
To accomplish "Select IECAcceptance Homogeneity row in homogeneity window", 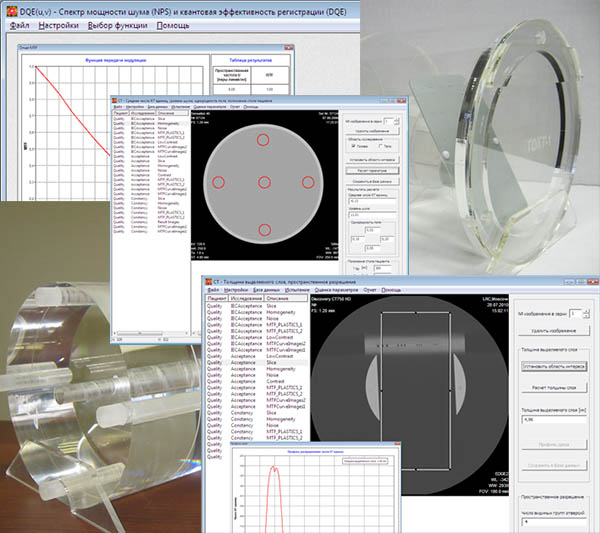I will (150, 124).
